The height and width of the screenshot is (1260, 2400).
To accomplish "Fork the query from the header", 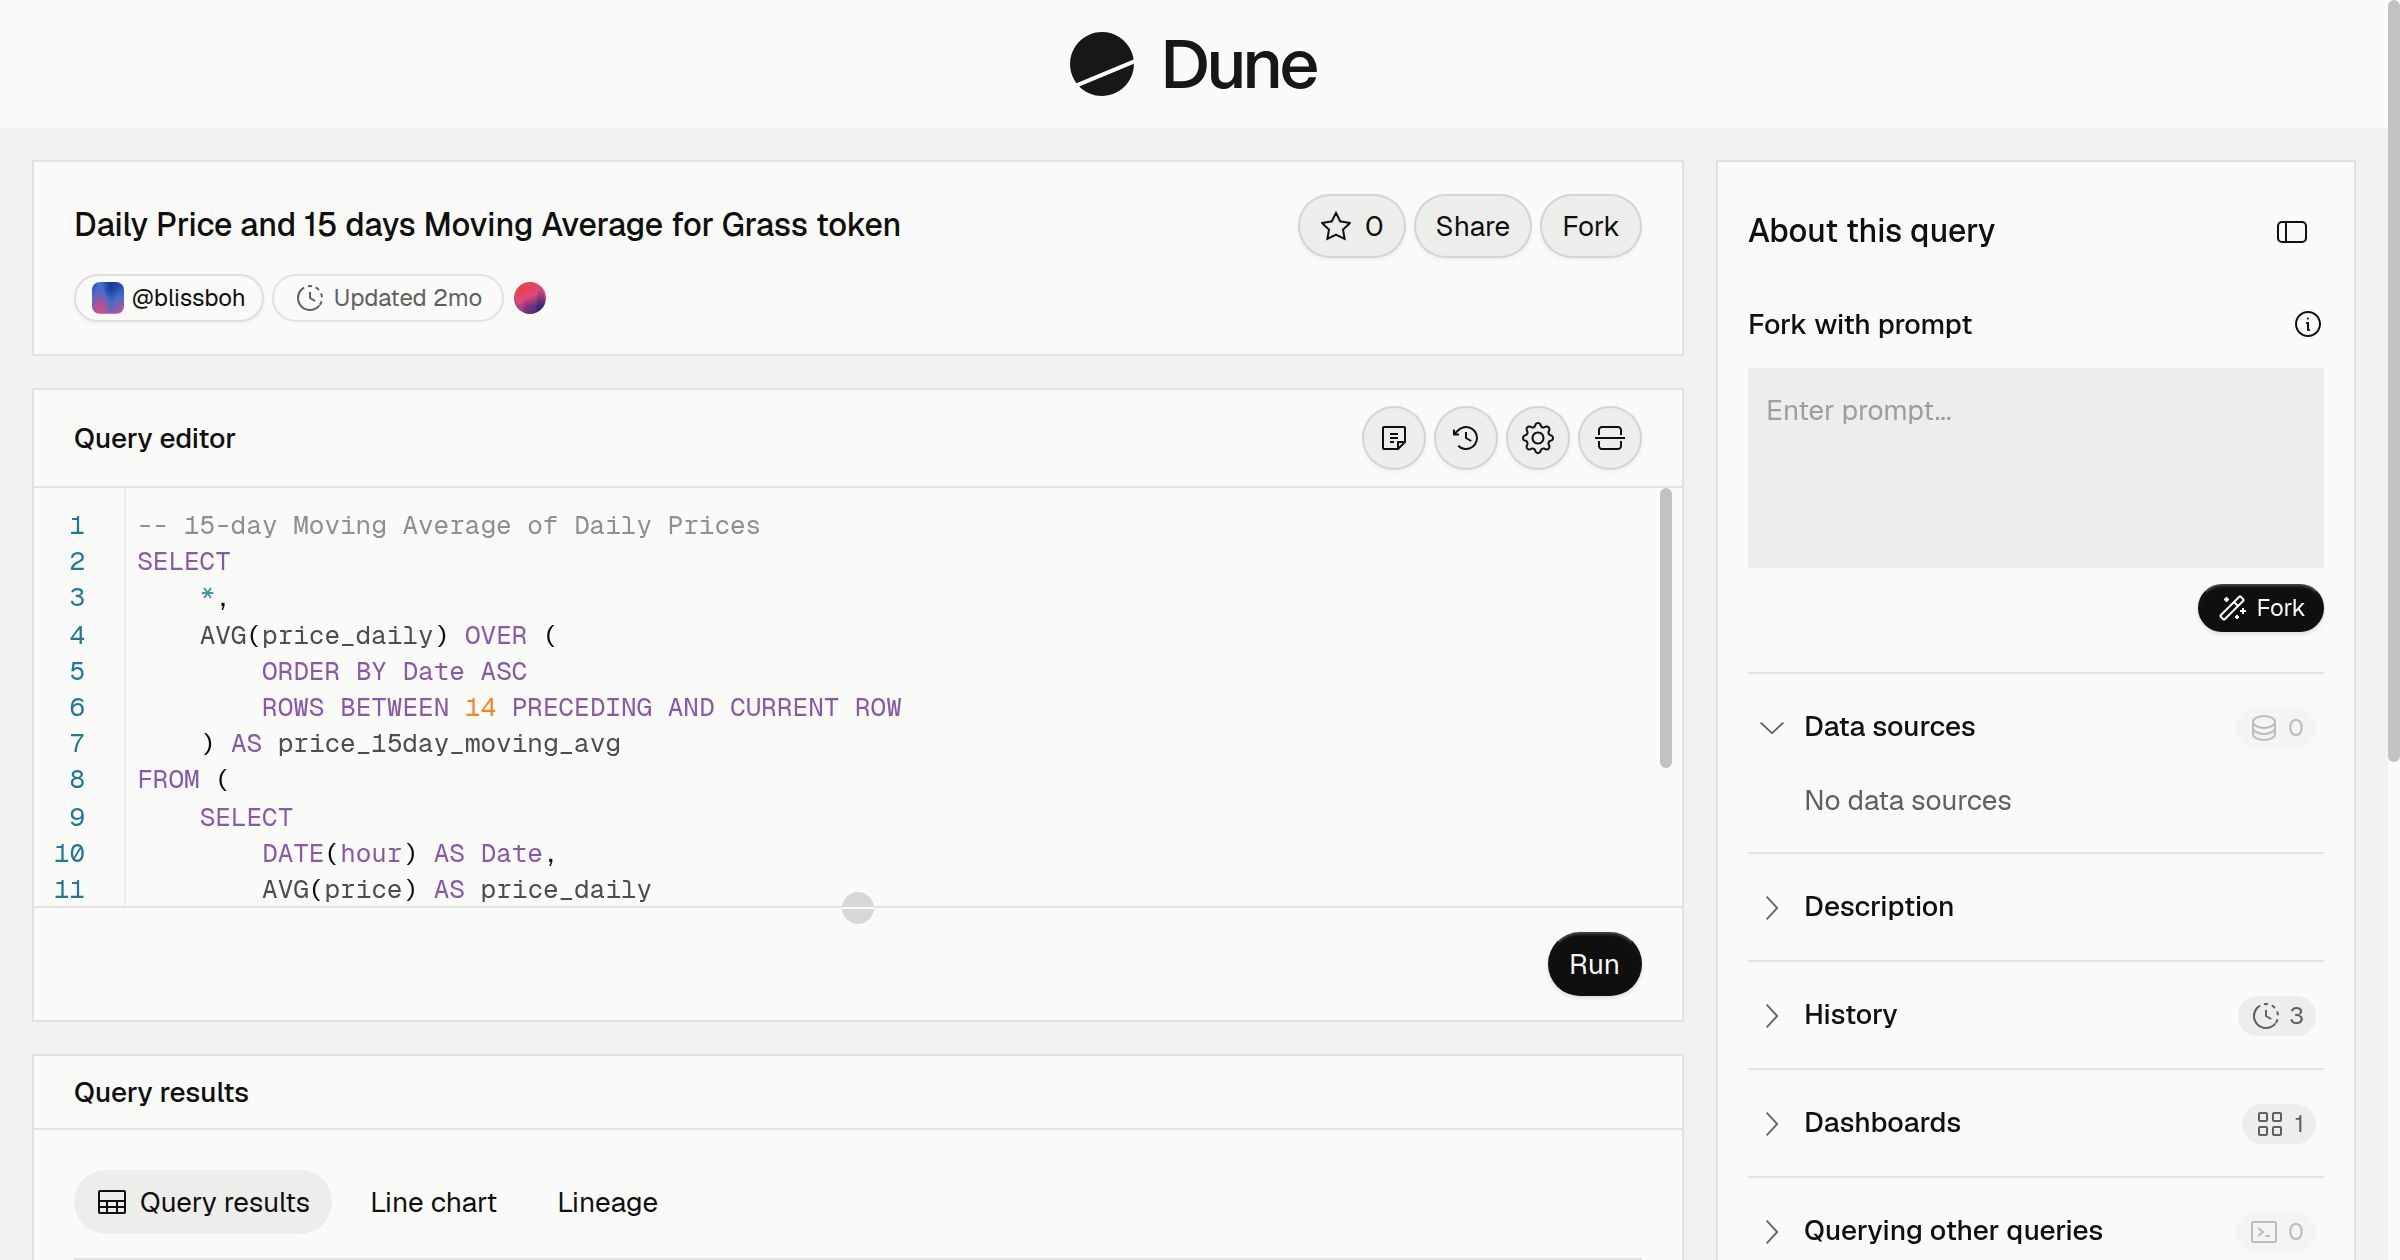I will pyautogui.click(x=1590, y=226).
